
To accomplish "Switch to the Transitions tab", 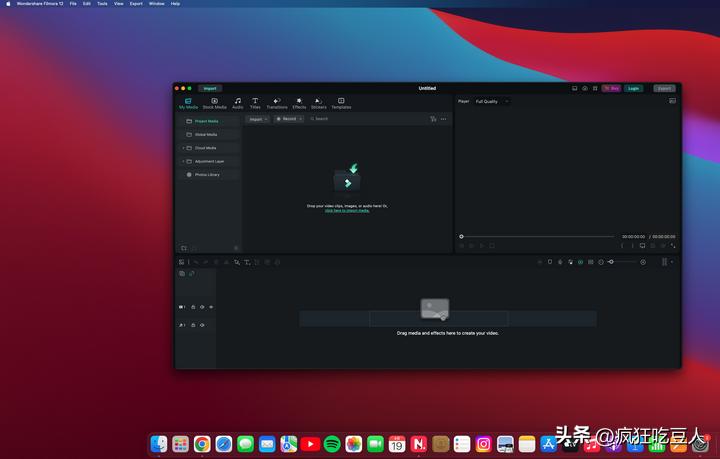I will (x=277, y=102).
